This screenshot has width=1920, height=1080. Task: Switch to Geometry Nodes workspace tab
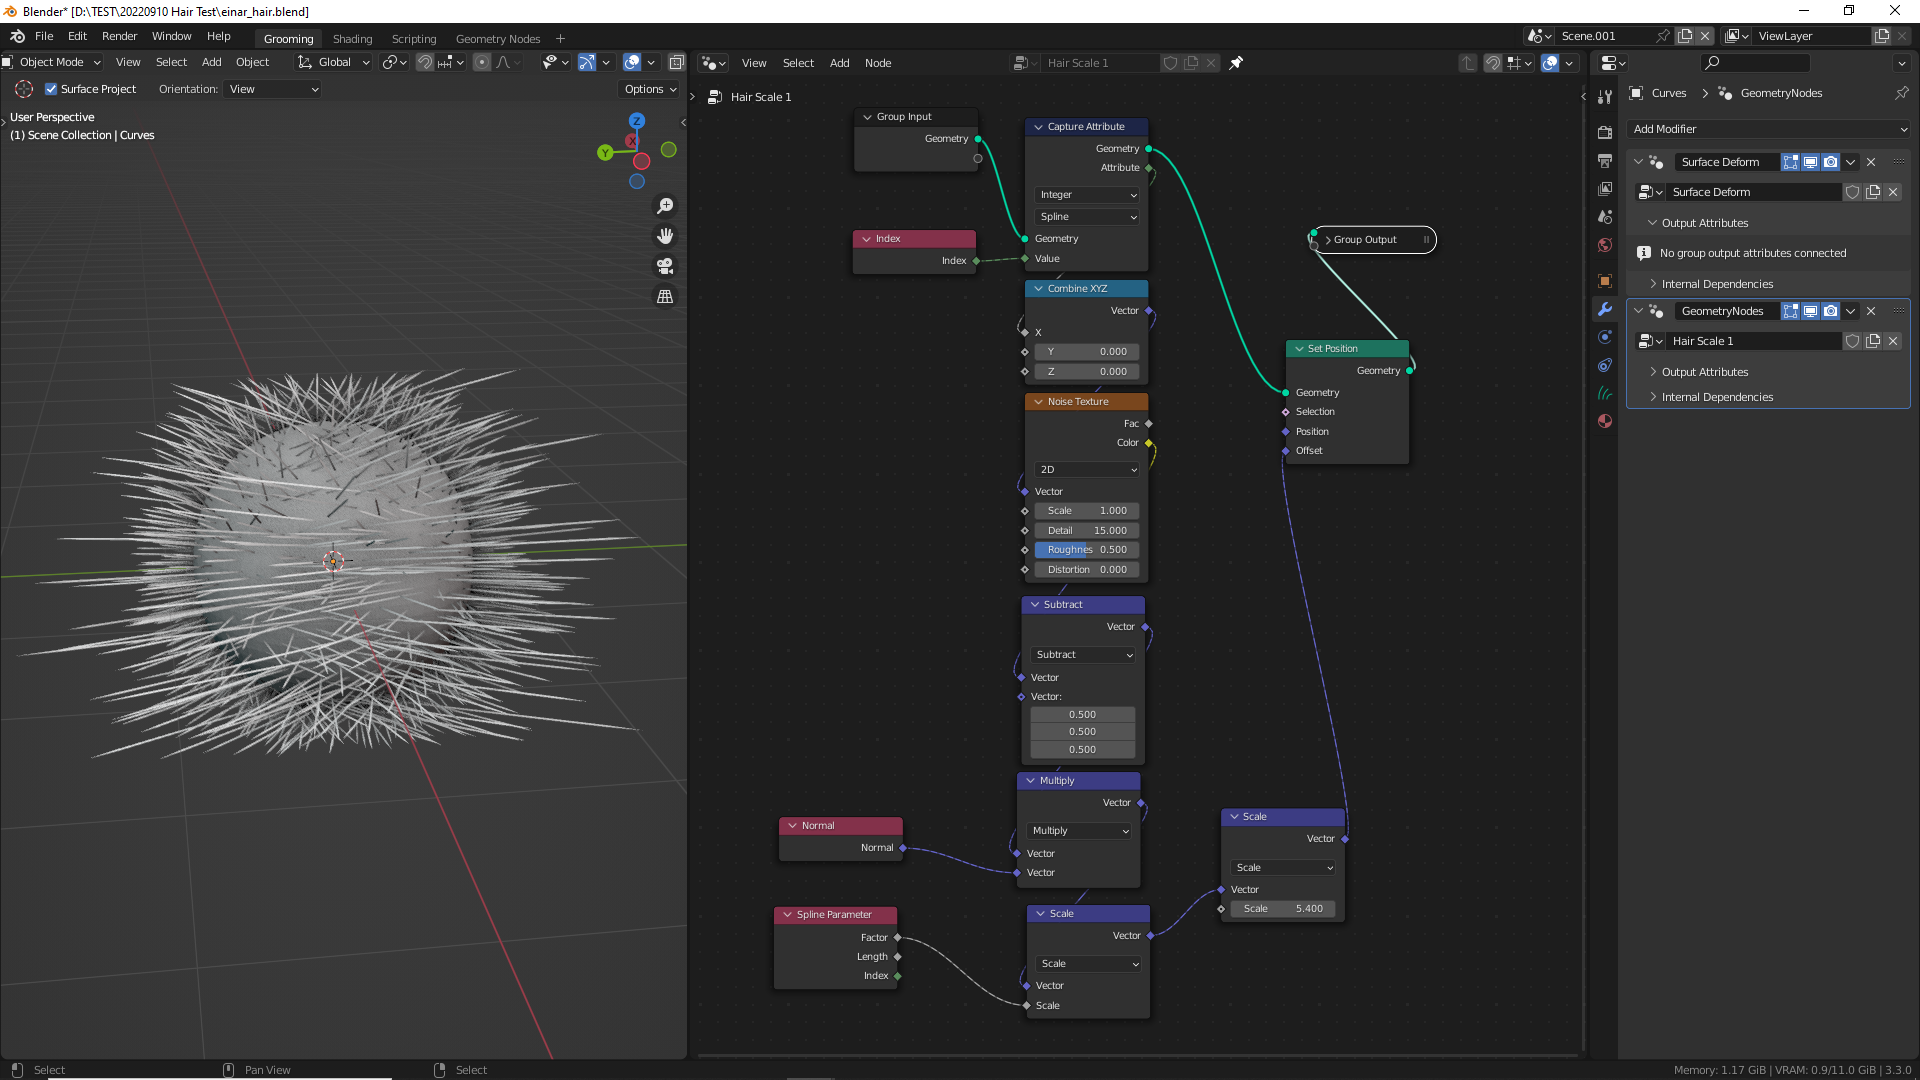pos(497,39)
